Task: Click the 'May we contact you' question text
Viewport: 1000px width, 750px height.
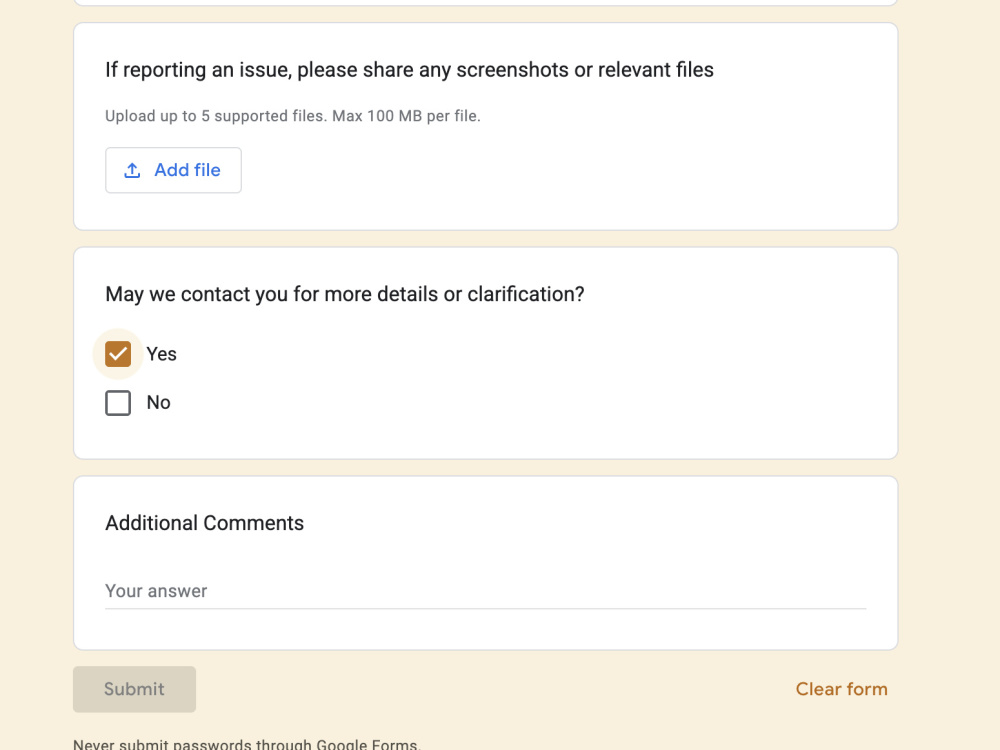Action: (344, 294)
